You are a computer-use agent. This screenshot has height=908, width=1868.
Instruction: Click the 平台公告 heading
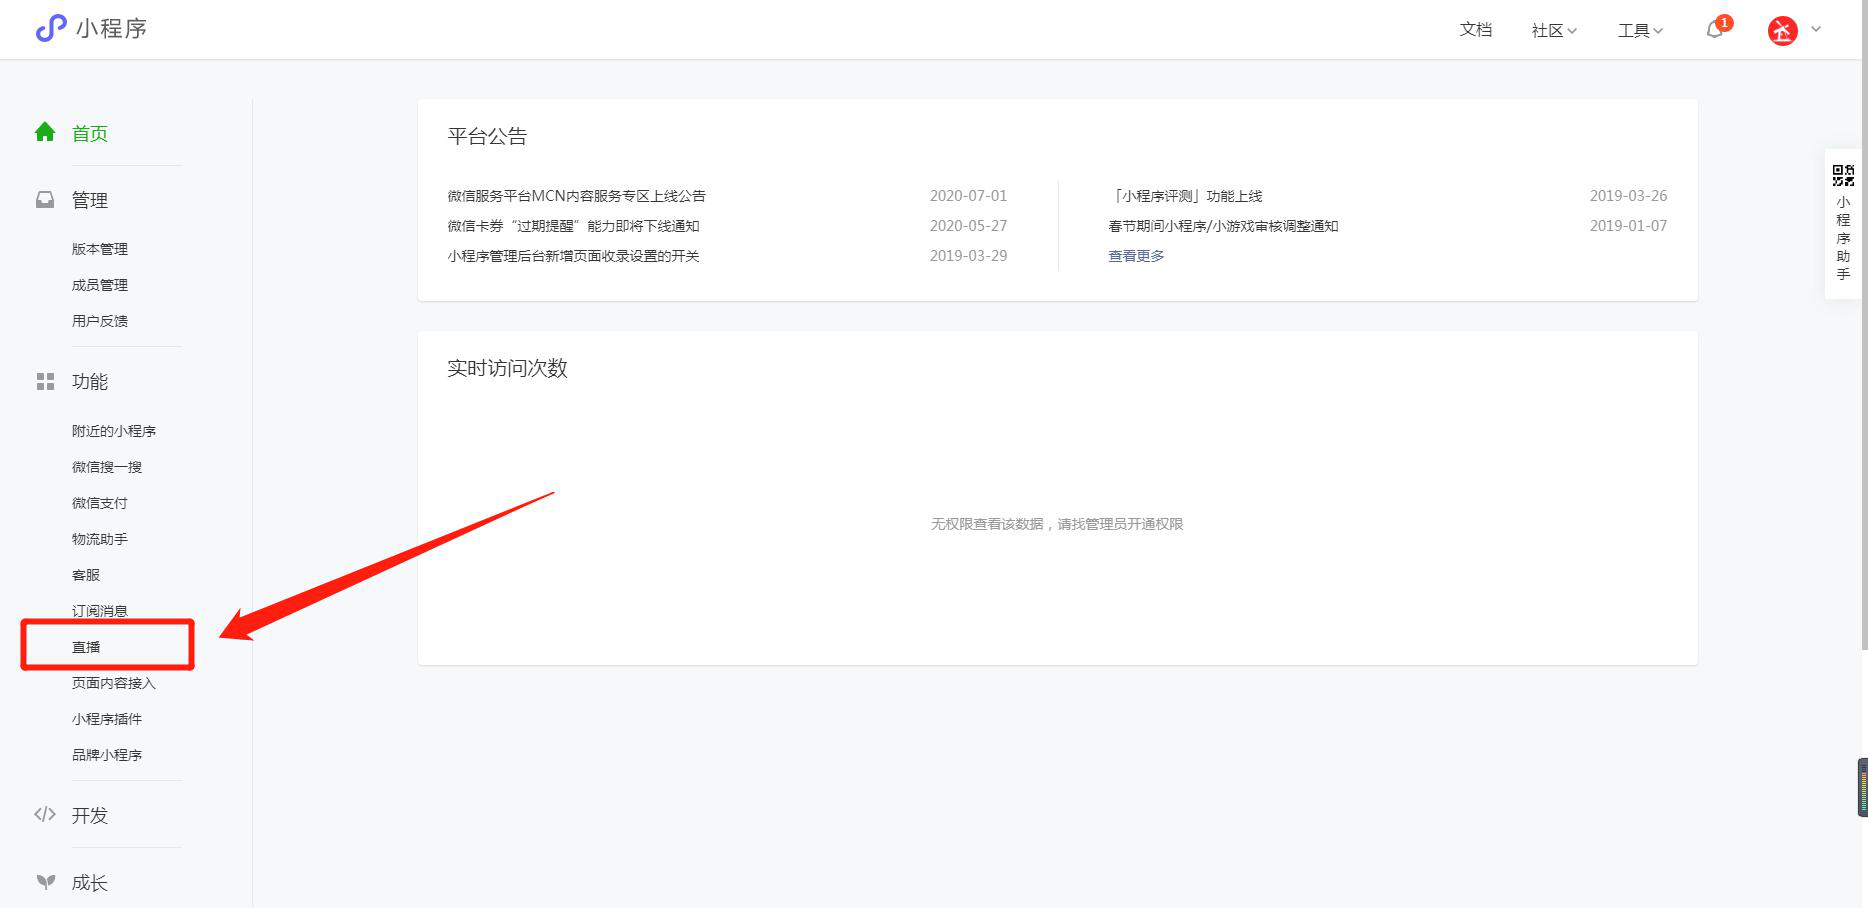pyautogui.click(x=487, y=137)
